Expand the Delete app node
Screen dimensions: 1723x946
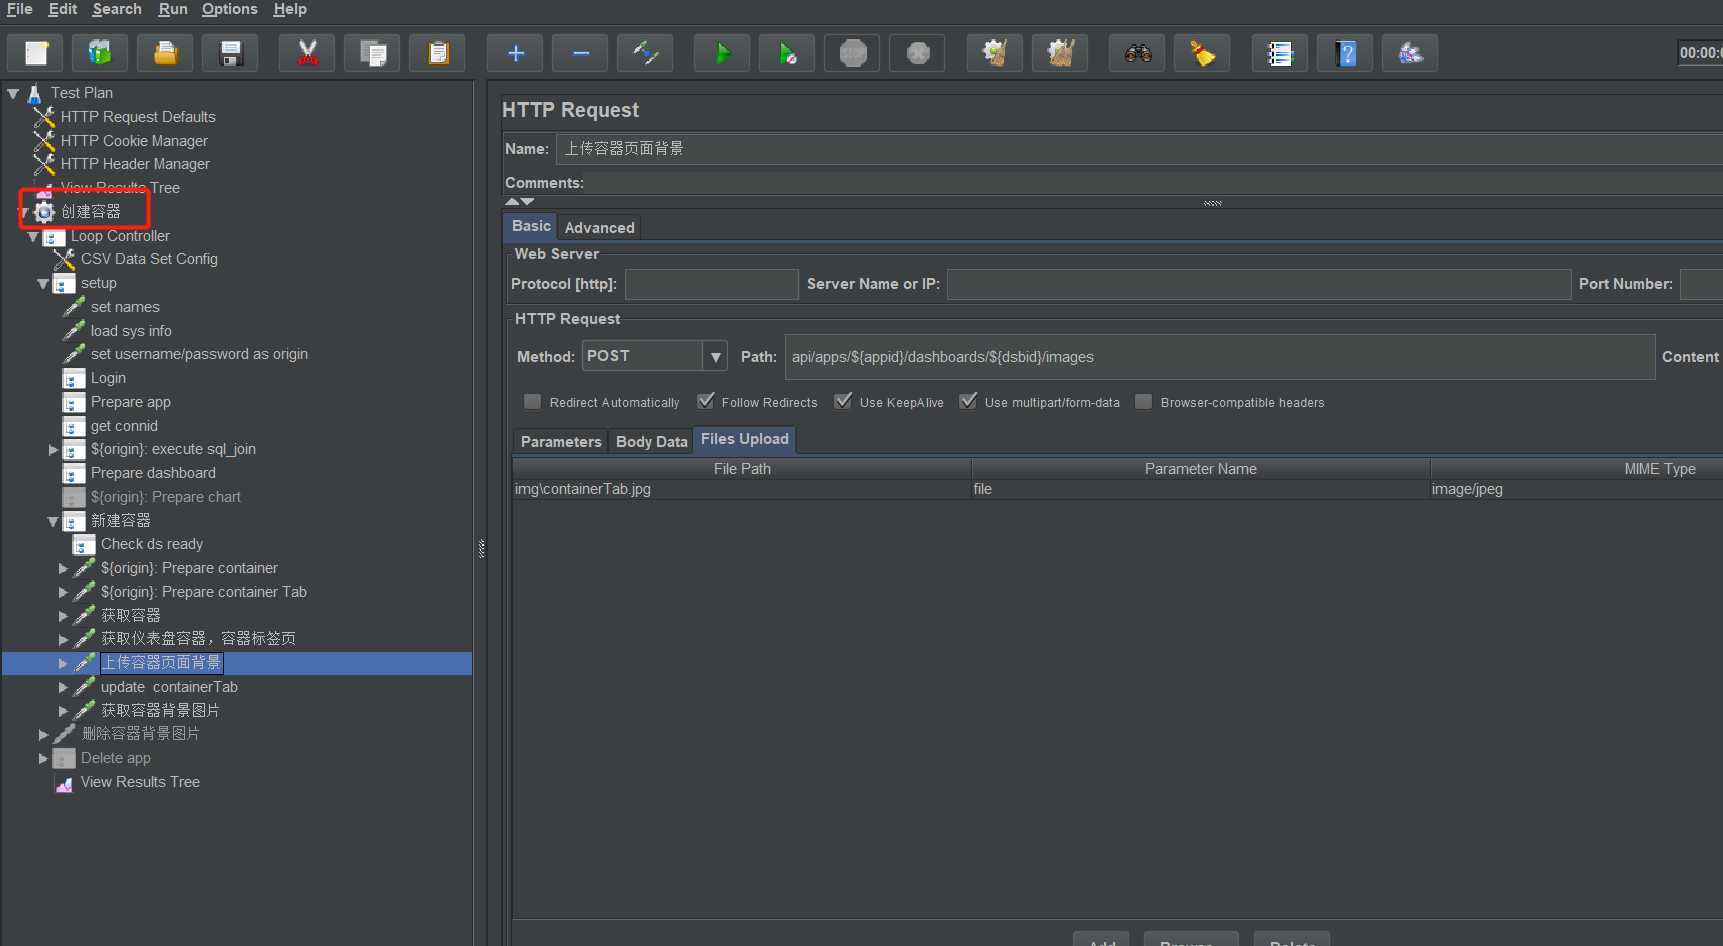43,759
